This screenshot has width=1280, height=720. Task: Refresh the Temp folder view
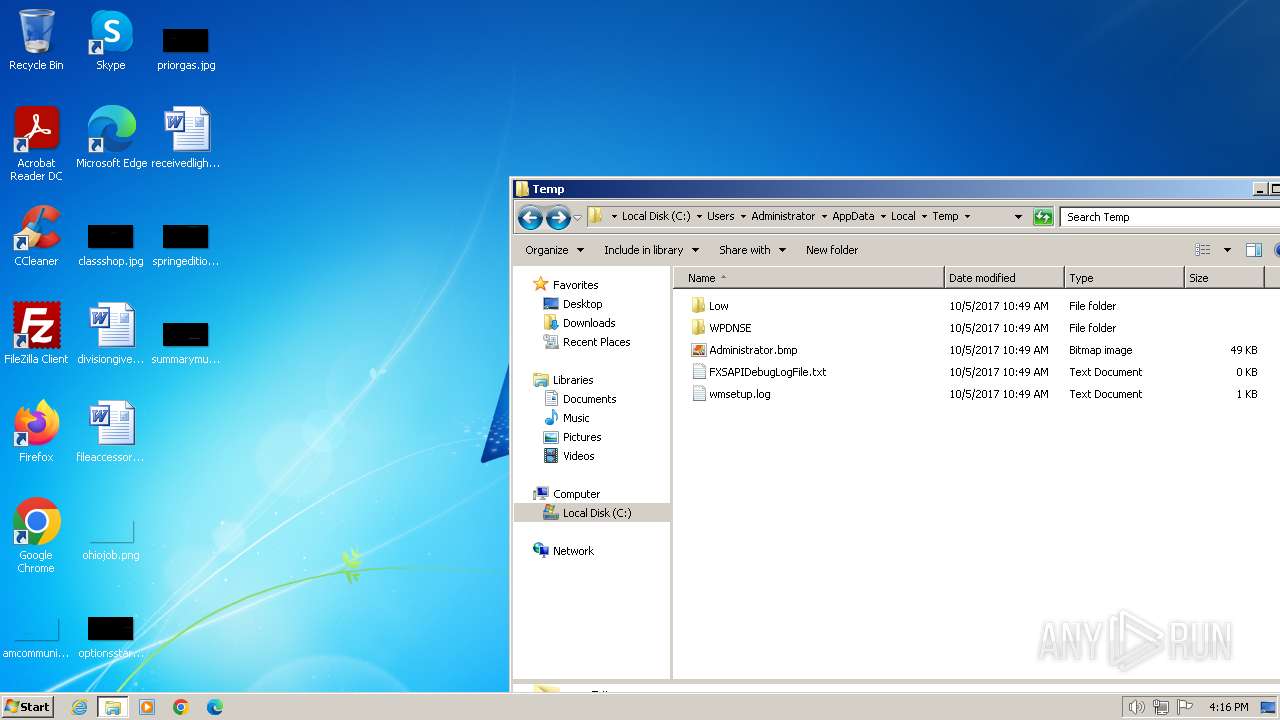[1043, 217]
